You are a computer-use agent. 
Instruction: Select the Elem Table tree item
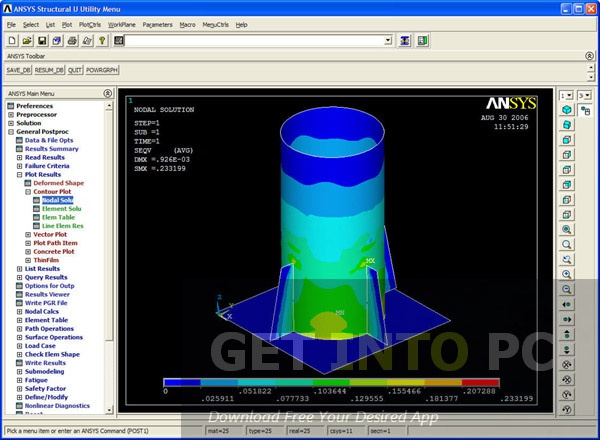tap(58, 217)
